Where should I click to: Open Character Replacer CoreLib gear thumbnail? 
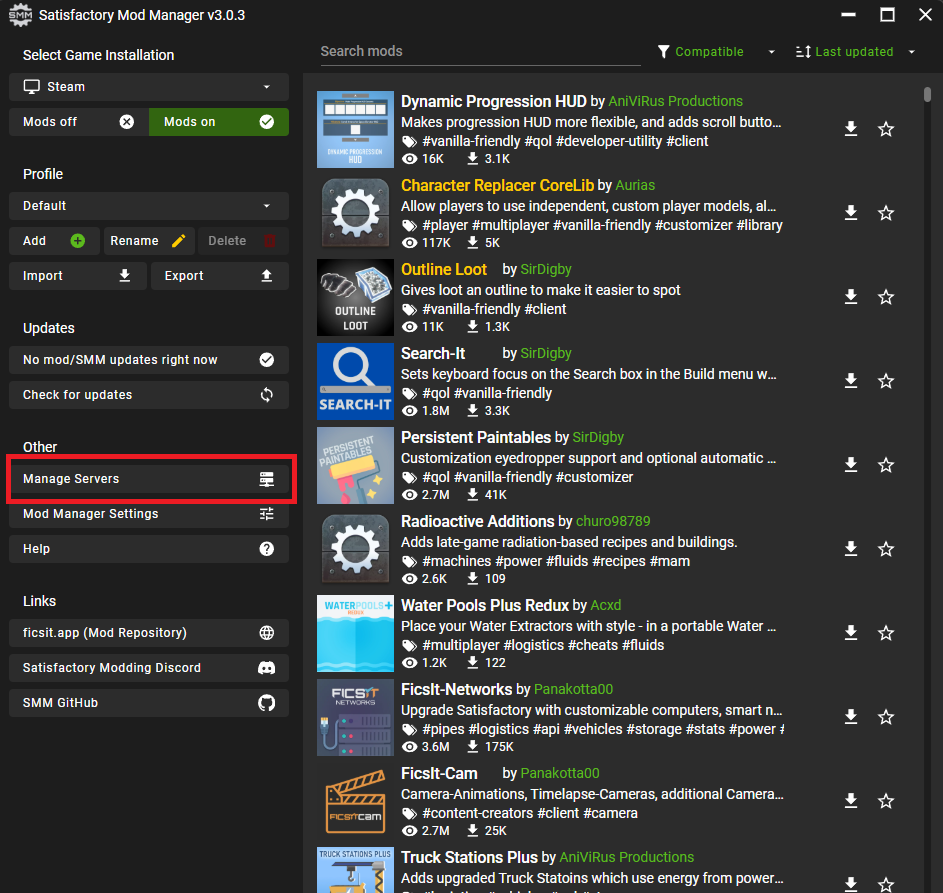coord(355,213)
